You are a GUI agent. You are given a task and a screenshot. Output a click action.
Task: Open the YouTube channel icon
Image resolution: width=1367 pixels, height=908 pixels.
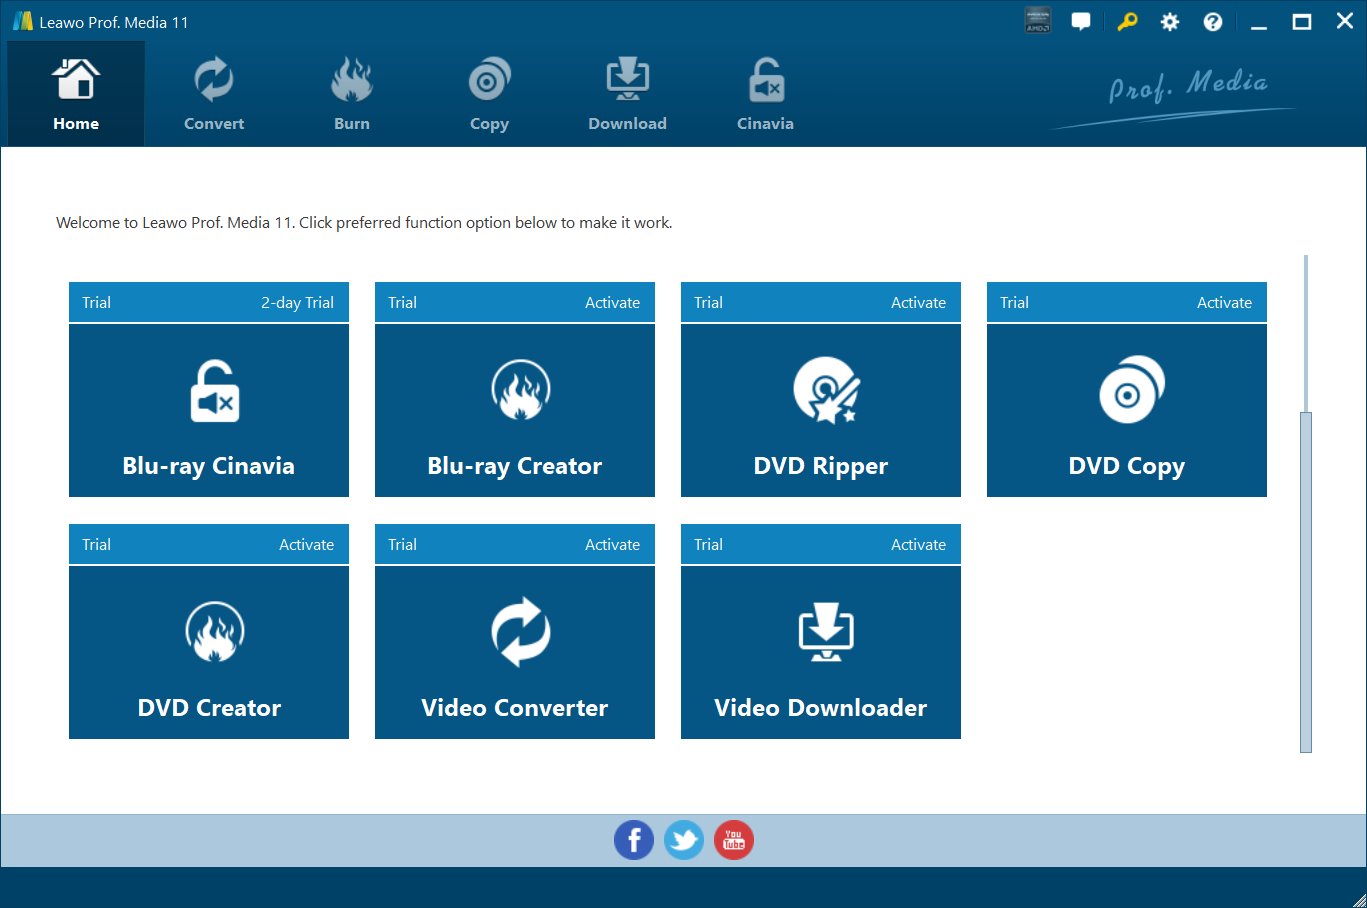pos(734,840)
